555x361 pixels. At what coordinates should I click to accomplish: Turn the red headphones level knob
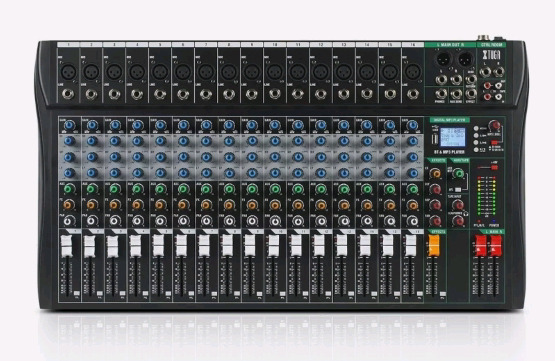(x=458, y=221)
